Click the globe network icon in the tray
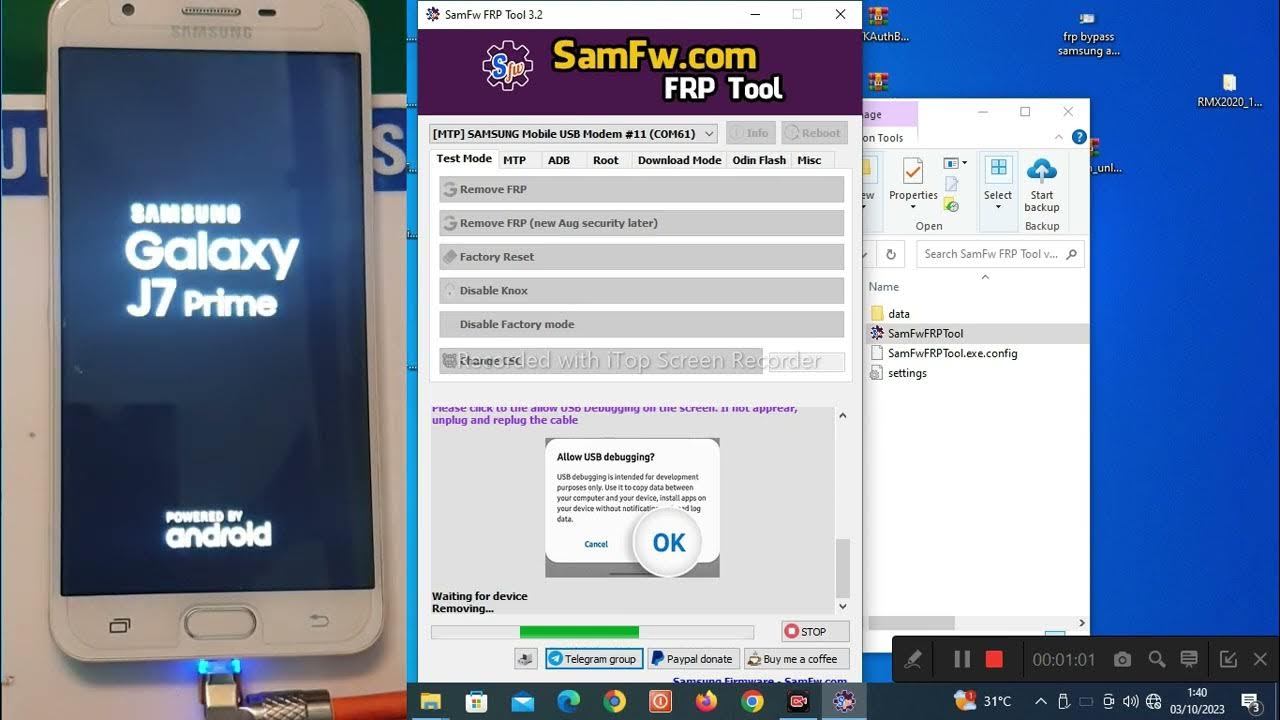The height and width of the screenshot is (720, 1280). [x=1153, y=702]
